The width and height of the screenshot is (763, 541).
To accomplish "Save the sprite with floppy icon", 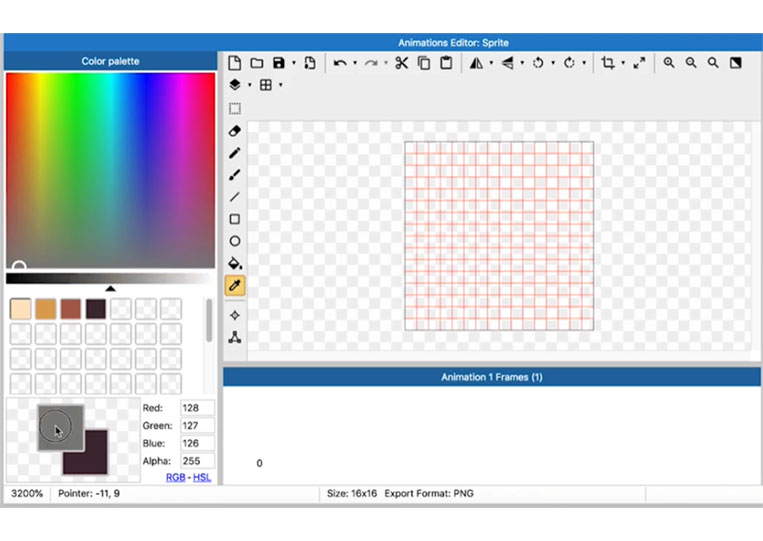I will pyautogui.click(x=279, y=63).
